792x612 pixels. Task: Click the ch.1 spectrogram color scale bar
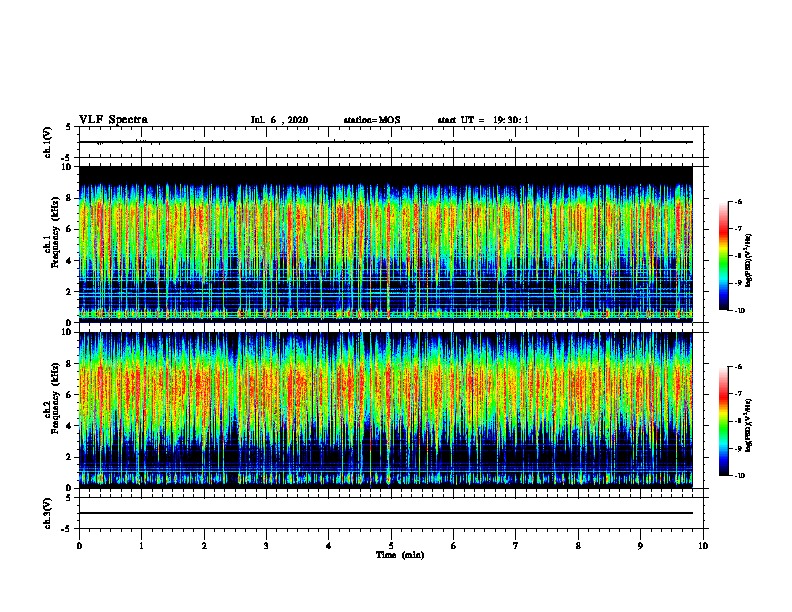pyautogui.click(x=724, y=256)
